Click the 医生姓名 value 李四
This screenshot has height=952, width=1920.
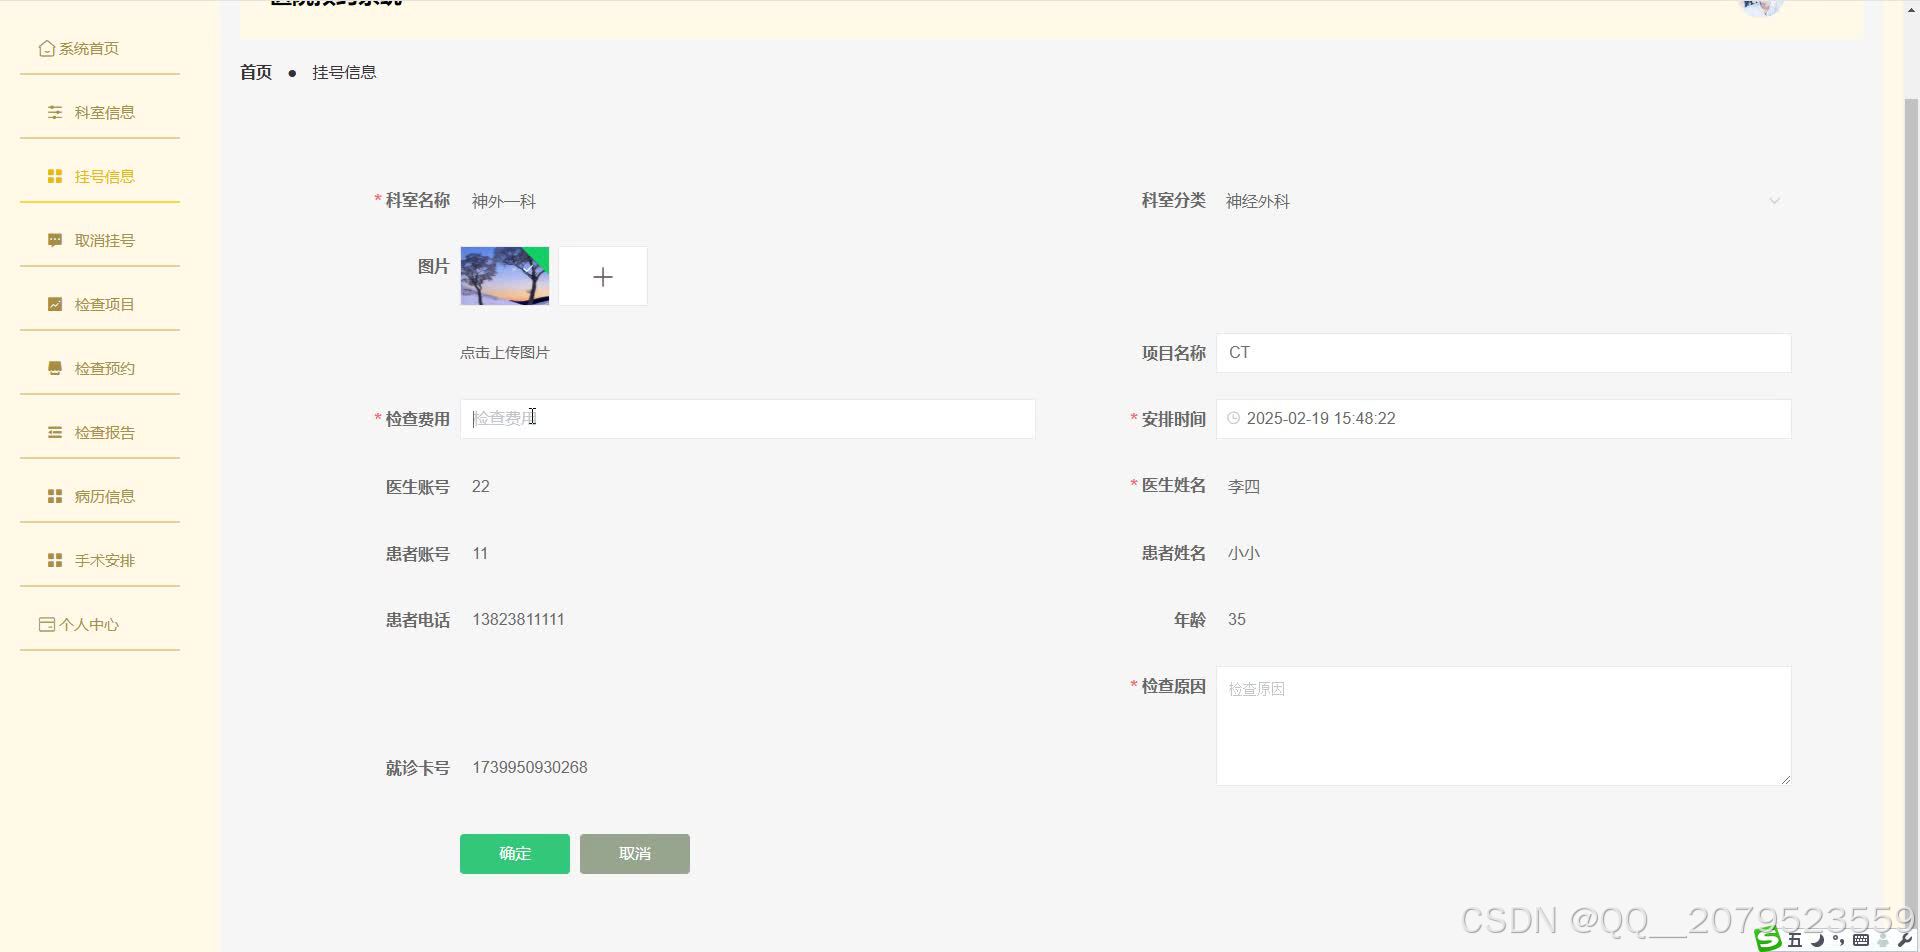coord(1244,486)
